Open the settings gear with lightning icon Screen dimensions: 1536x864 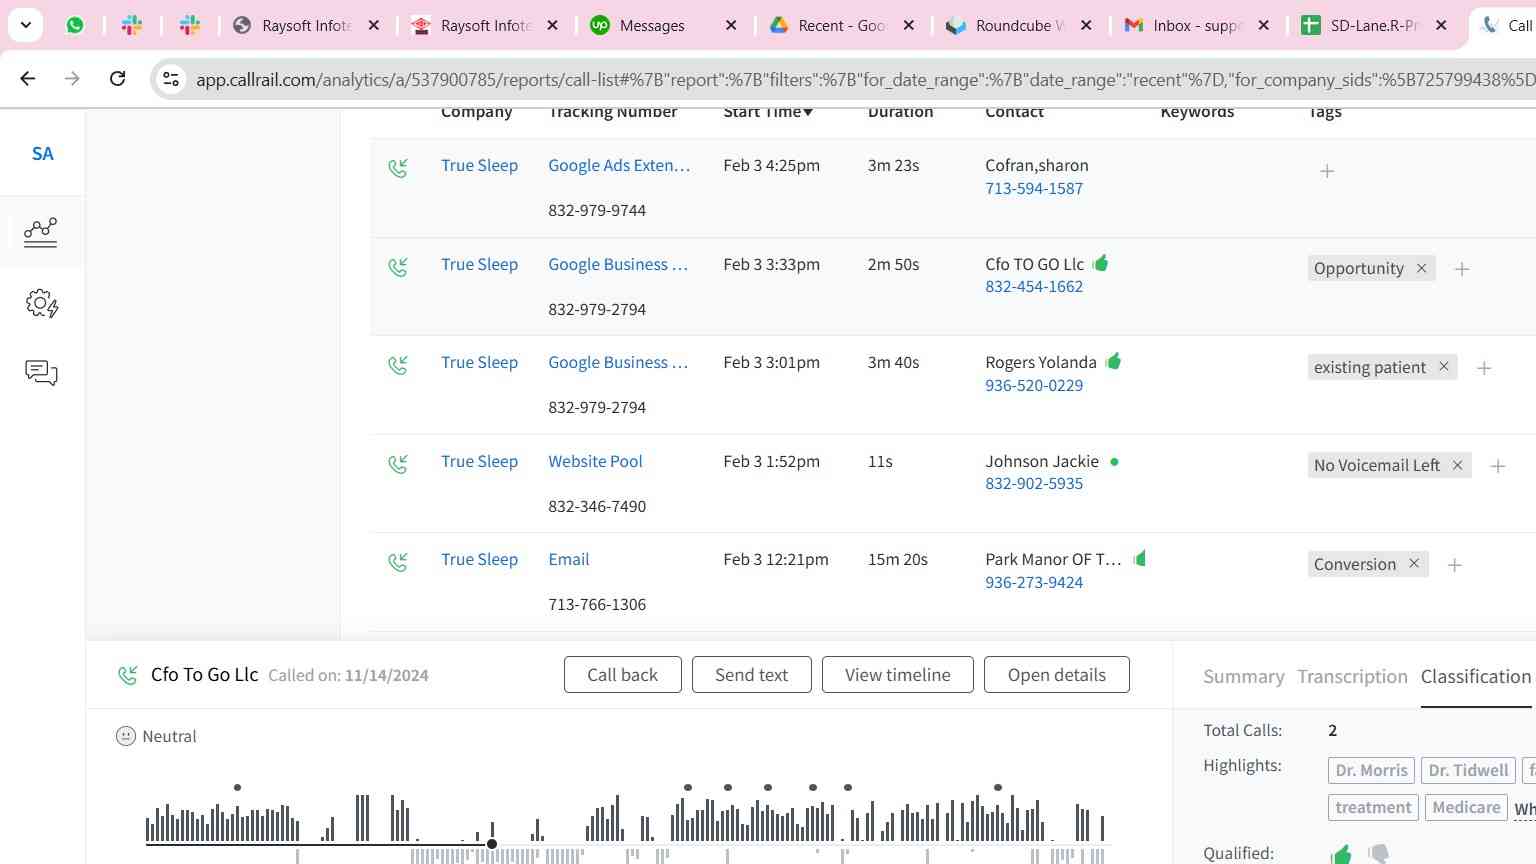(42, 303)
